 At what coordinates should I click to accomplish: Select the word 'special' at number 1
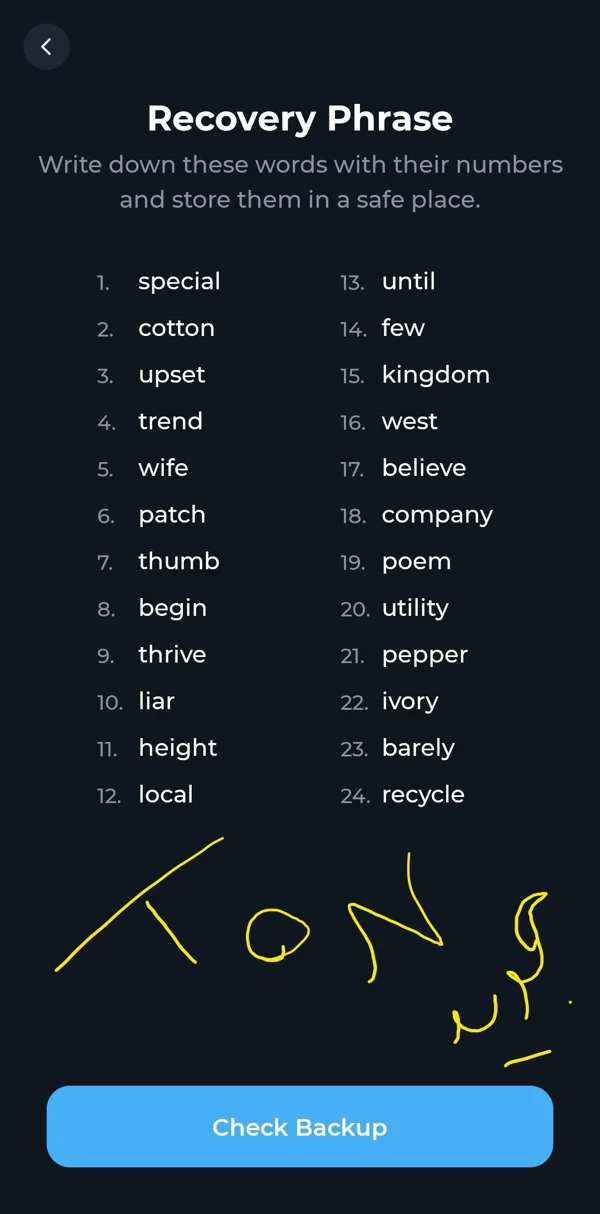pyautogui.click(x=179, y=282)
